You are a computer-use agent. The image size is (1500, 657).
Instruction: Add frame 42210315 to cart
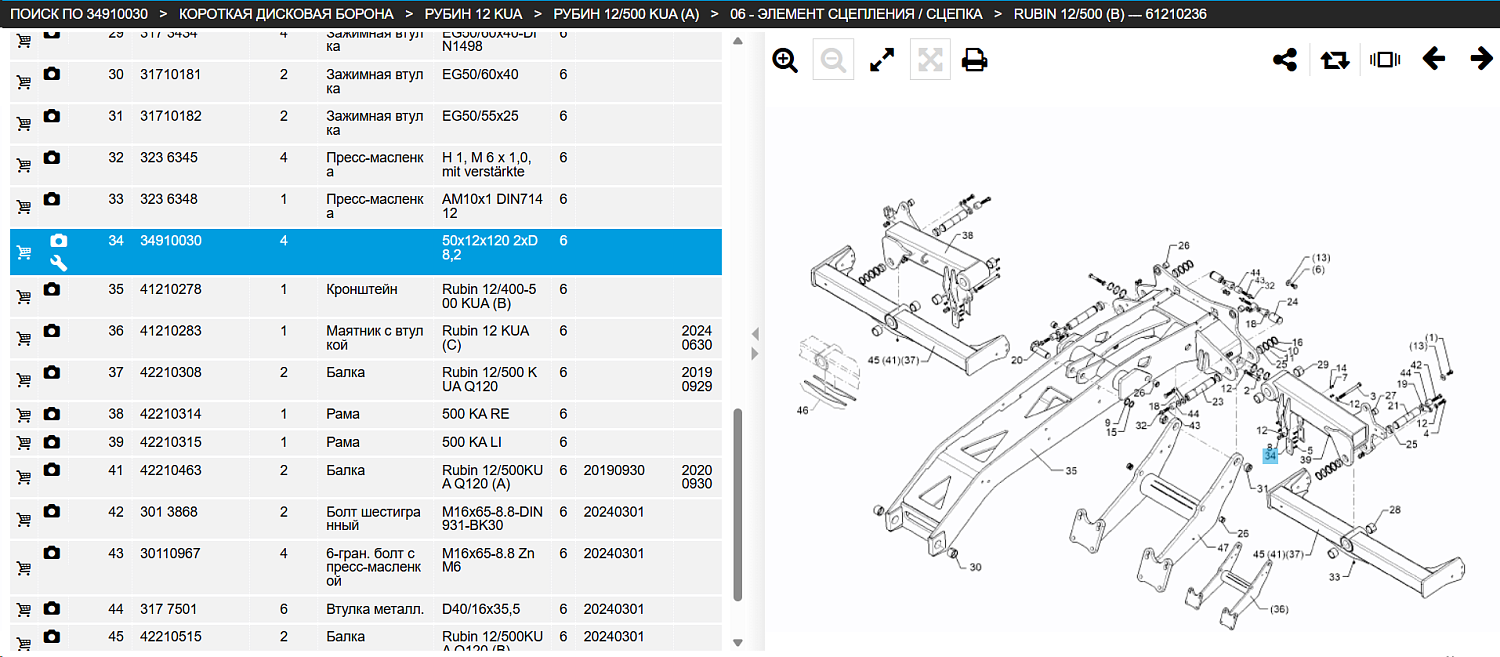(24, 443)
